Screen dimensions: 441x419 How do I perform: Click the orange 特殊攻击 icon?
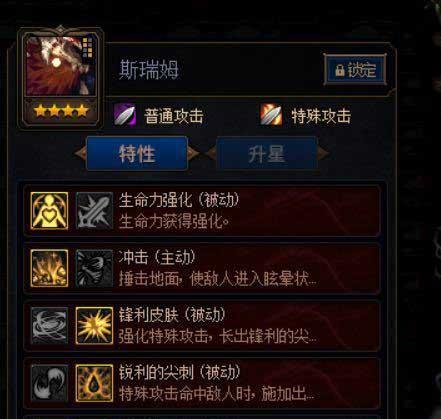point(271,115)
